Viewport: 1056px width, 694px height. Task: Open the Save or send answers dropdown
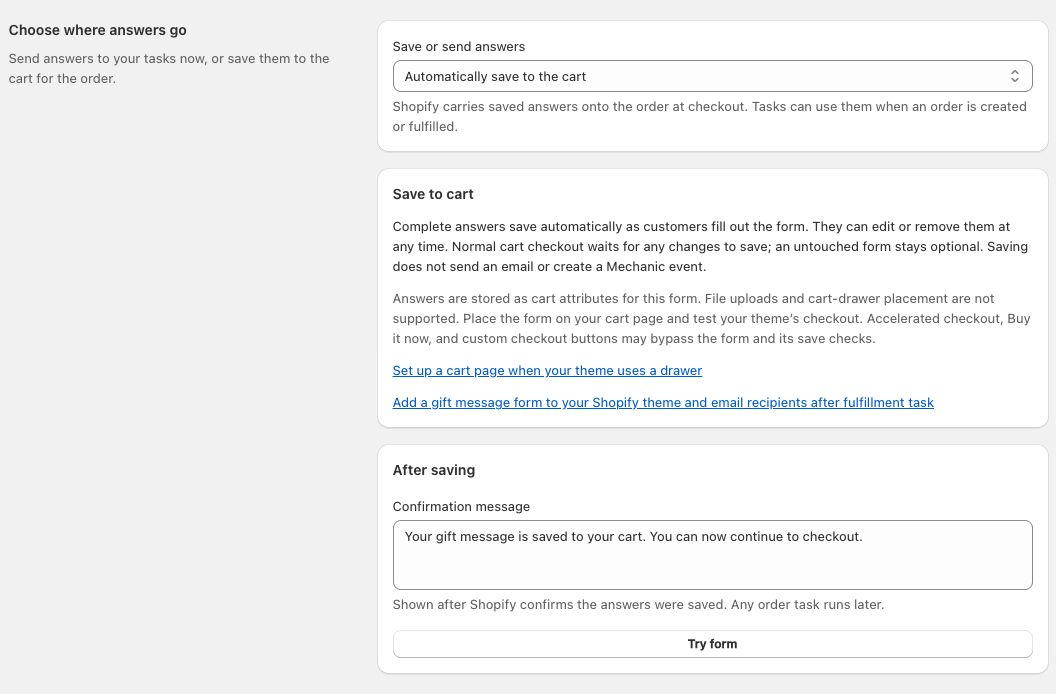coord(713,76)
